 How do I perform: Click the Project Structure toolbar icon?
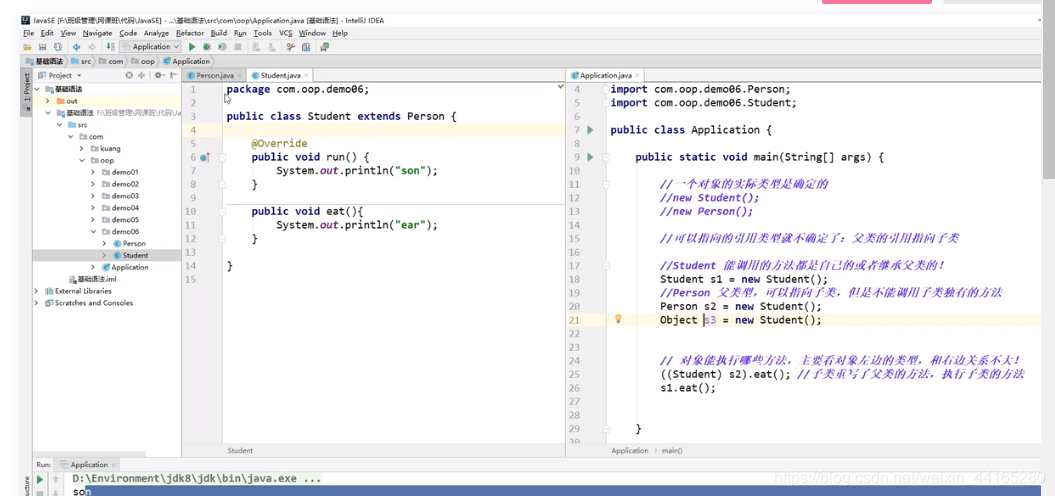(x=306, y=47)
